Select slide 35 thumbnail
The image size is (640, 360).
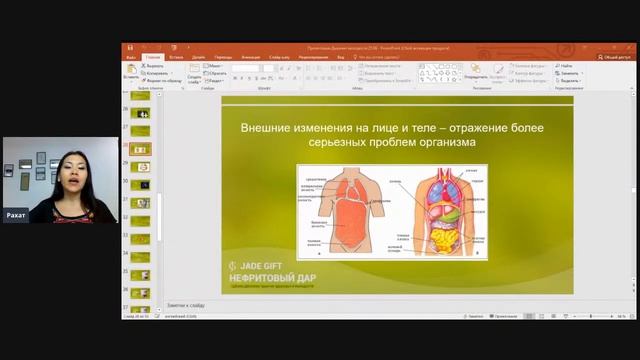[x=140, y=275]
